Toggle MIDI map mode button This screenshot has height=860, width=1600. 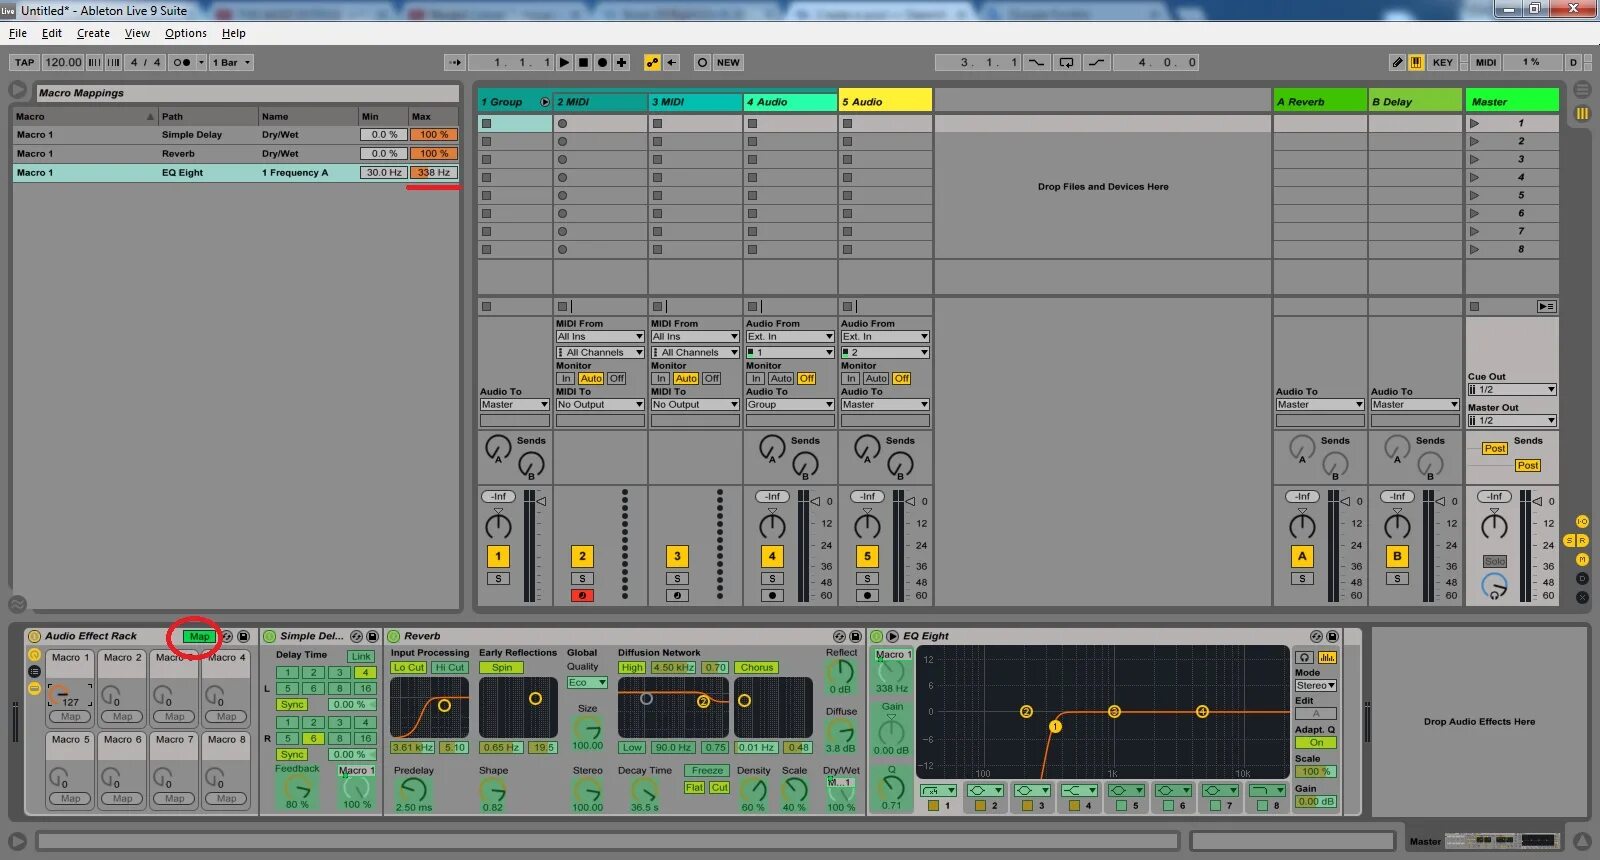(1486, 62)
